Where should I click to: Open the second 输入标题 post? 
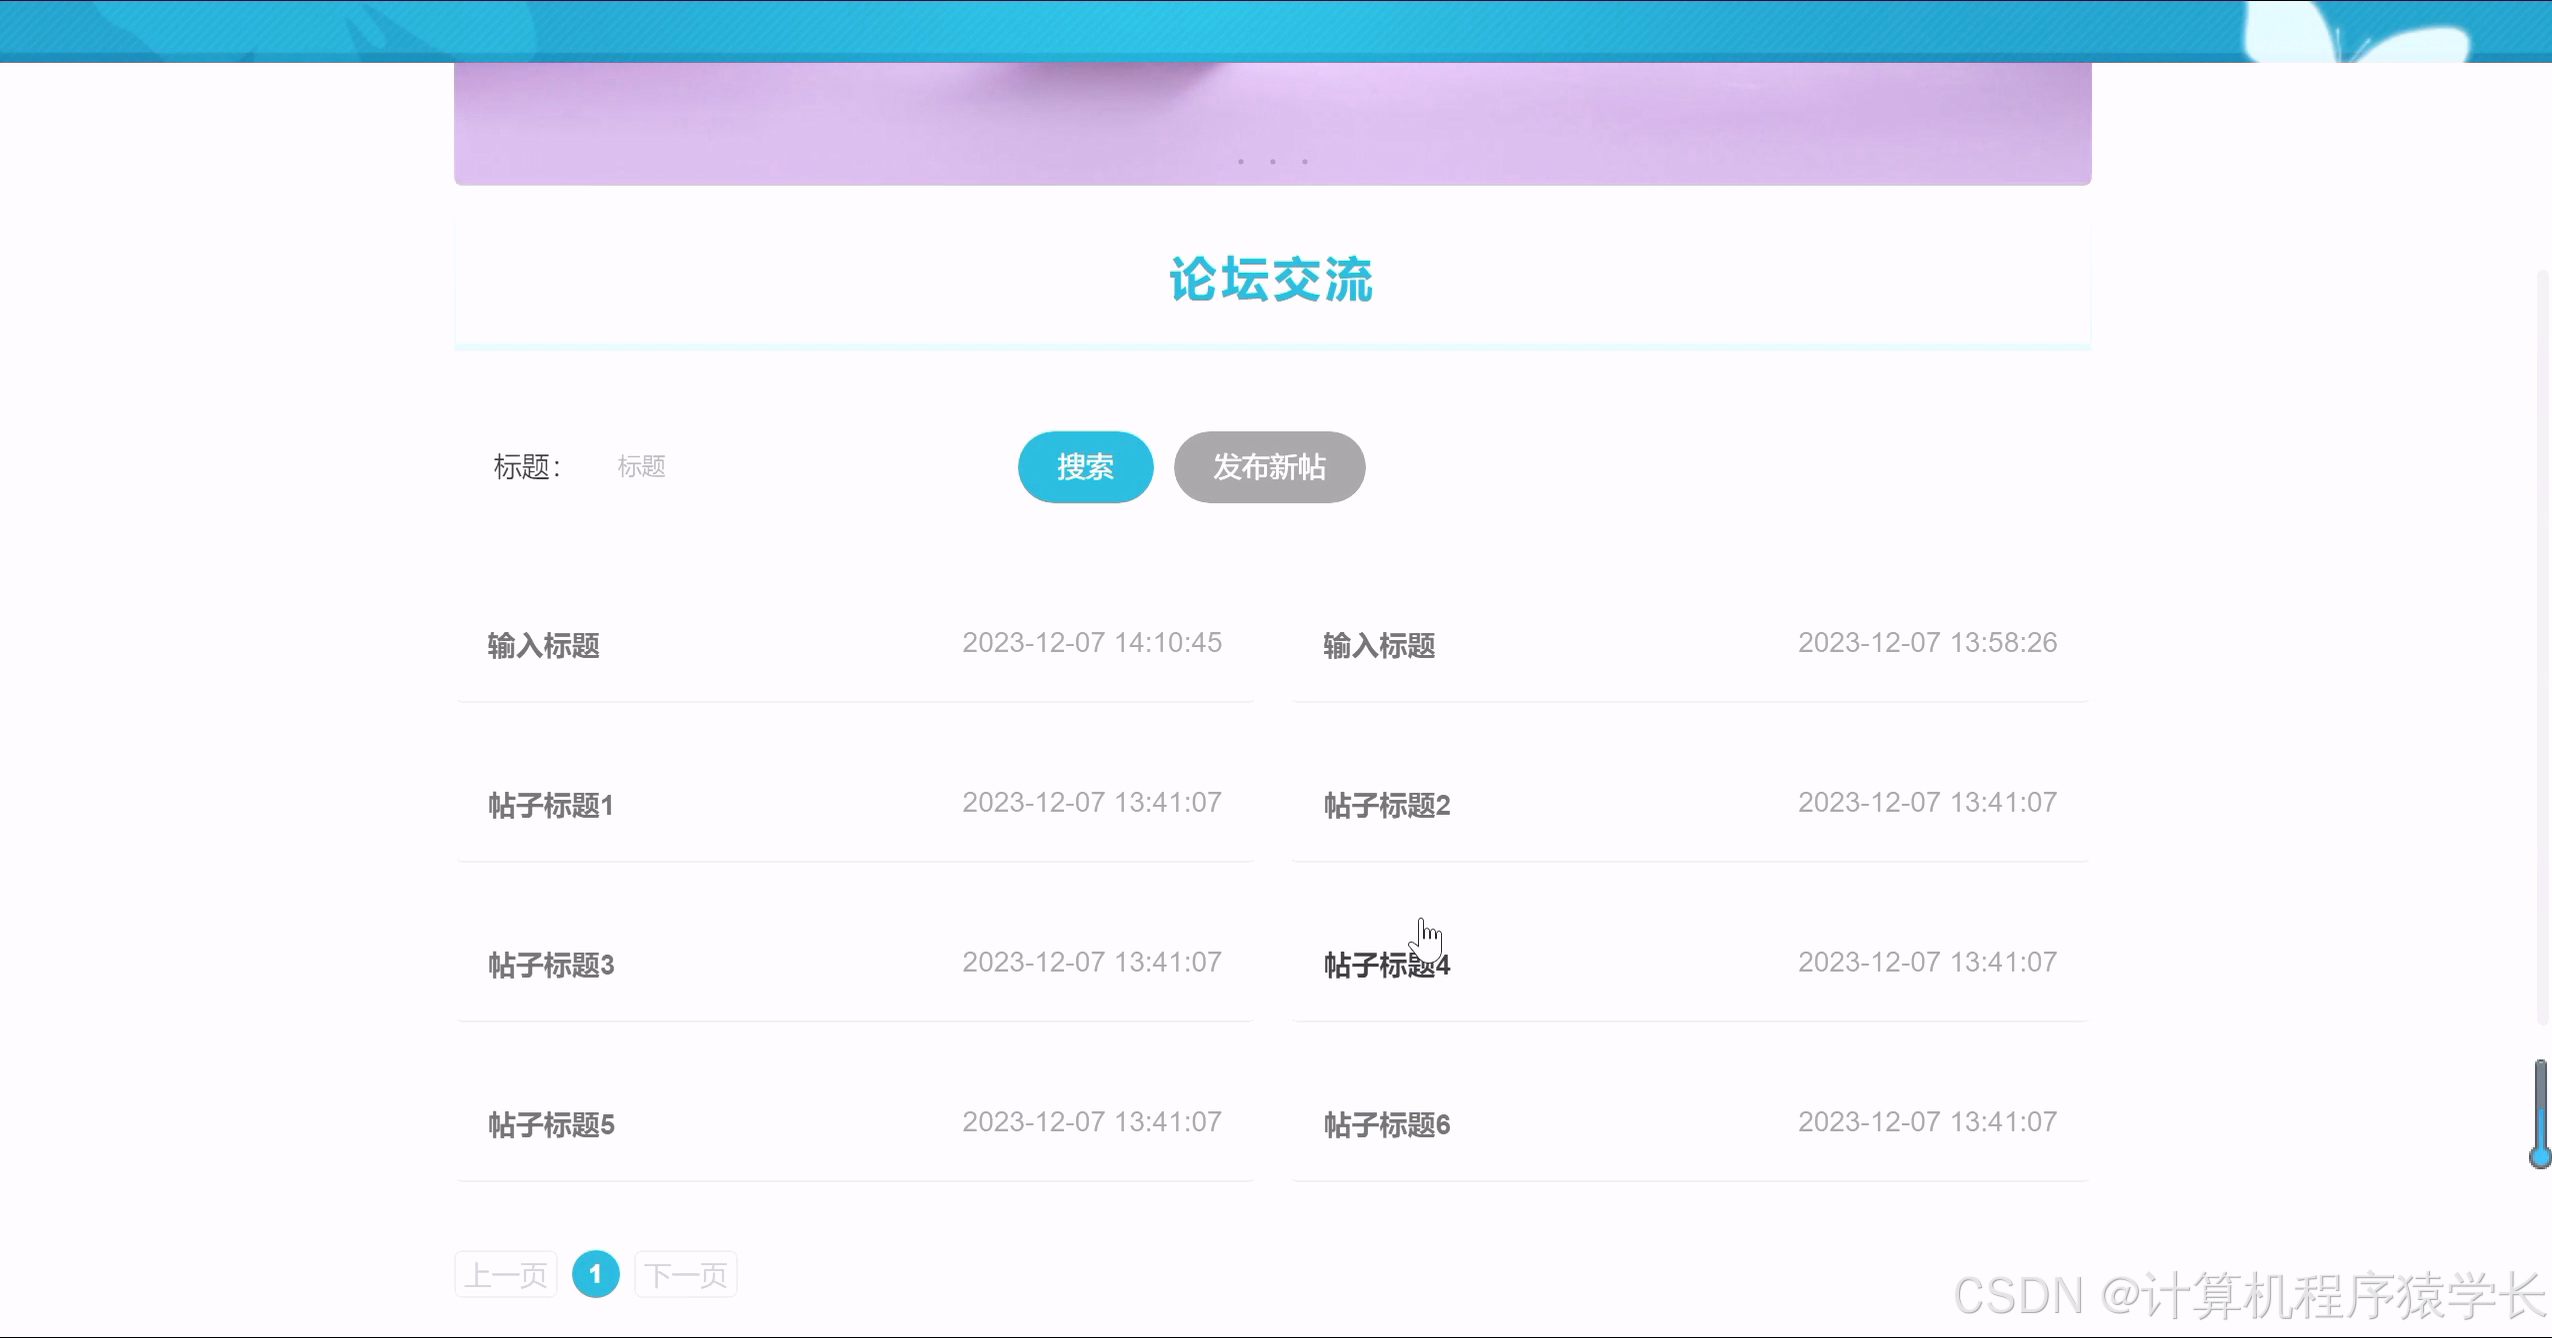click(1379, 645)
